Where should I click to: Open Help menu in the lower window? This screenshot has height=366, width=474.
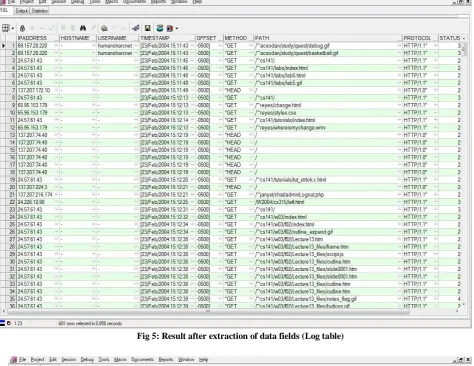(x=203, y=359)
